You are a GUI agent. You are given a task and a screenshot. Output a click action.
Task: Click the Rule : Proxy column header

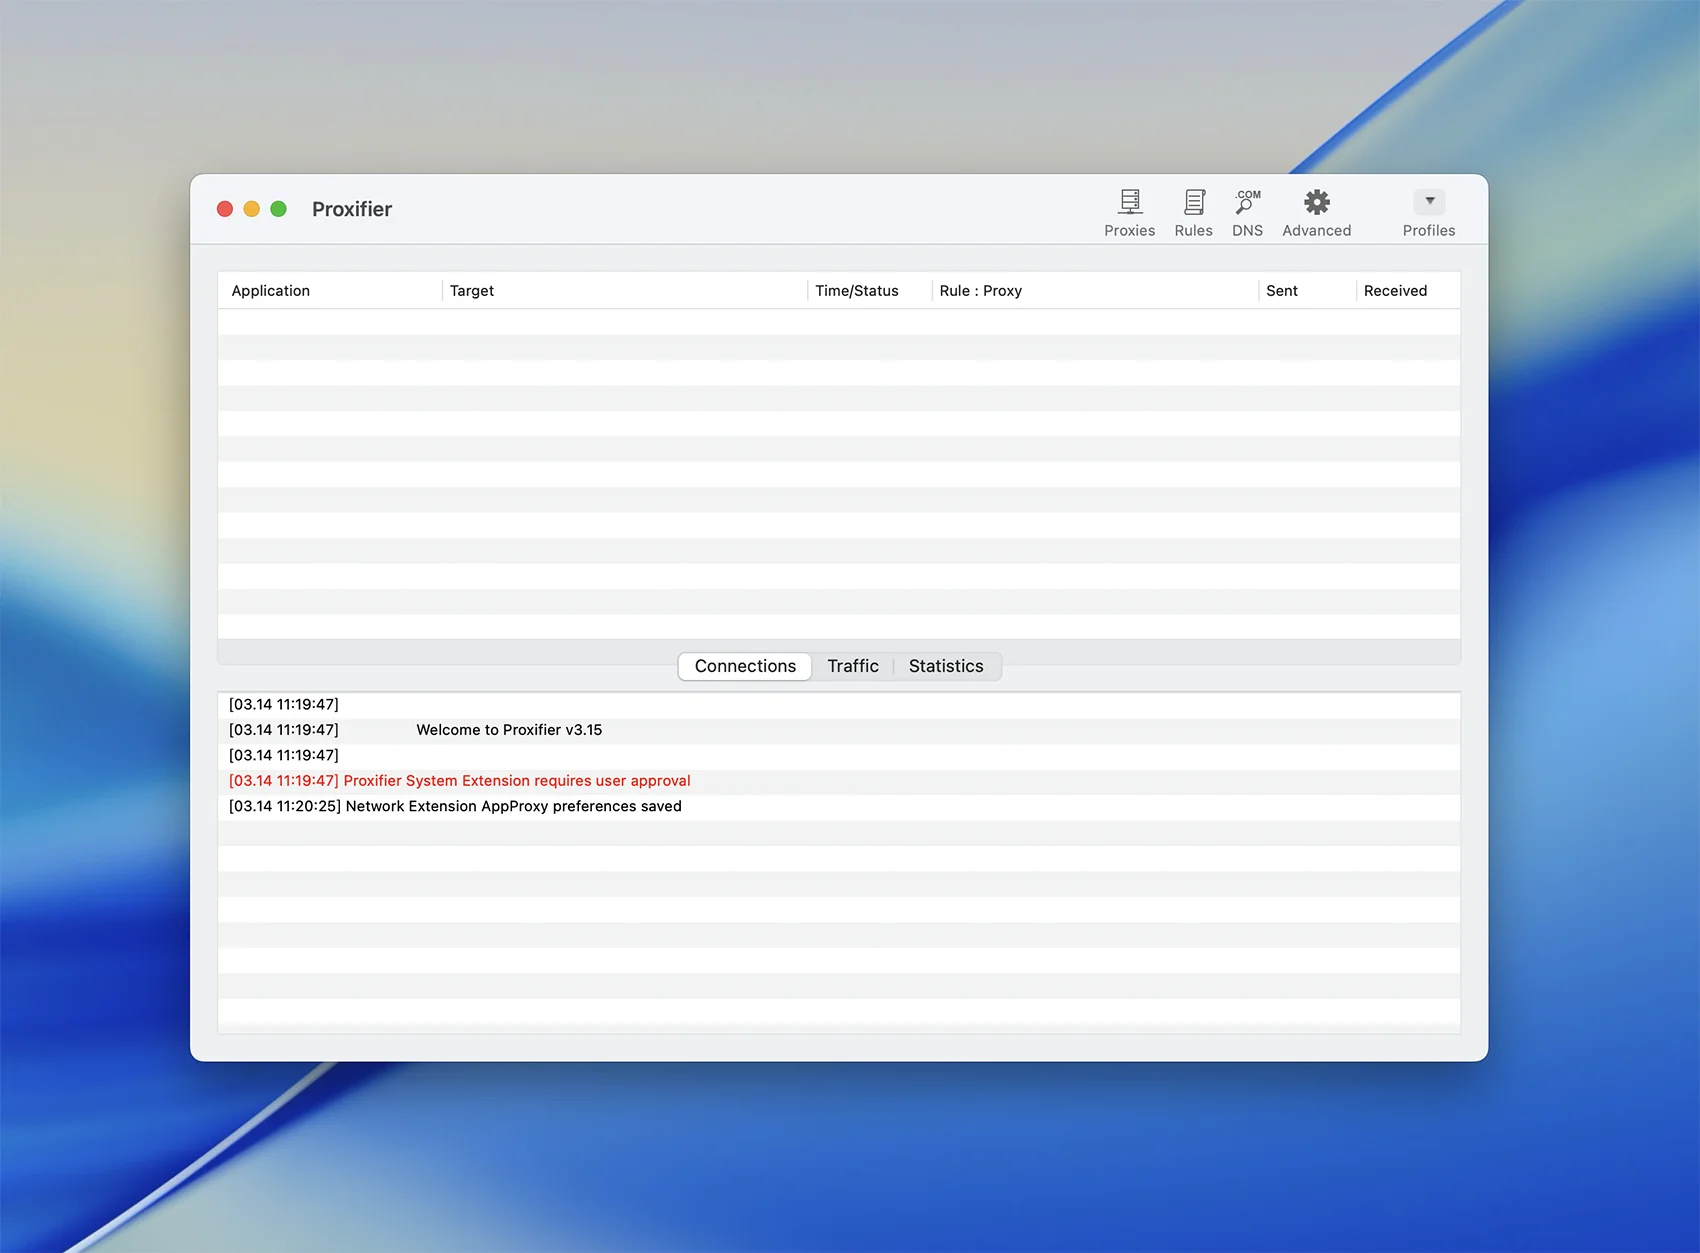[x=980, y=291]
